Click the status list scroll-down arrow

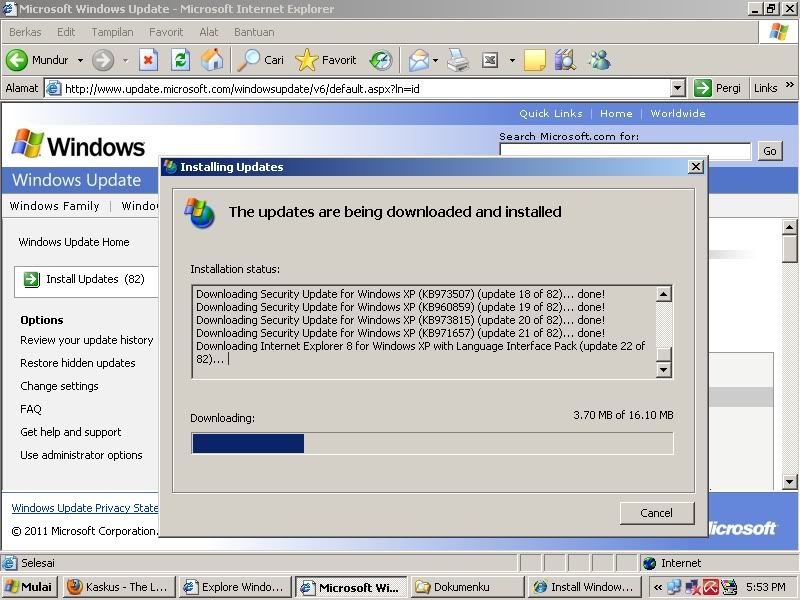click(663, 369)
